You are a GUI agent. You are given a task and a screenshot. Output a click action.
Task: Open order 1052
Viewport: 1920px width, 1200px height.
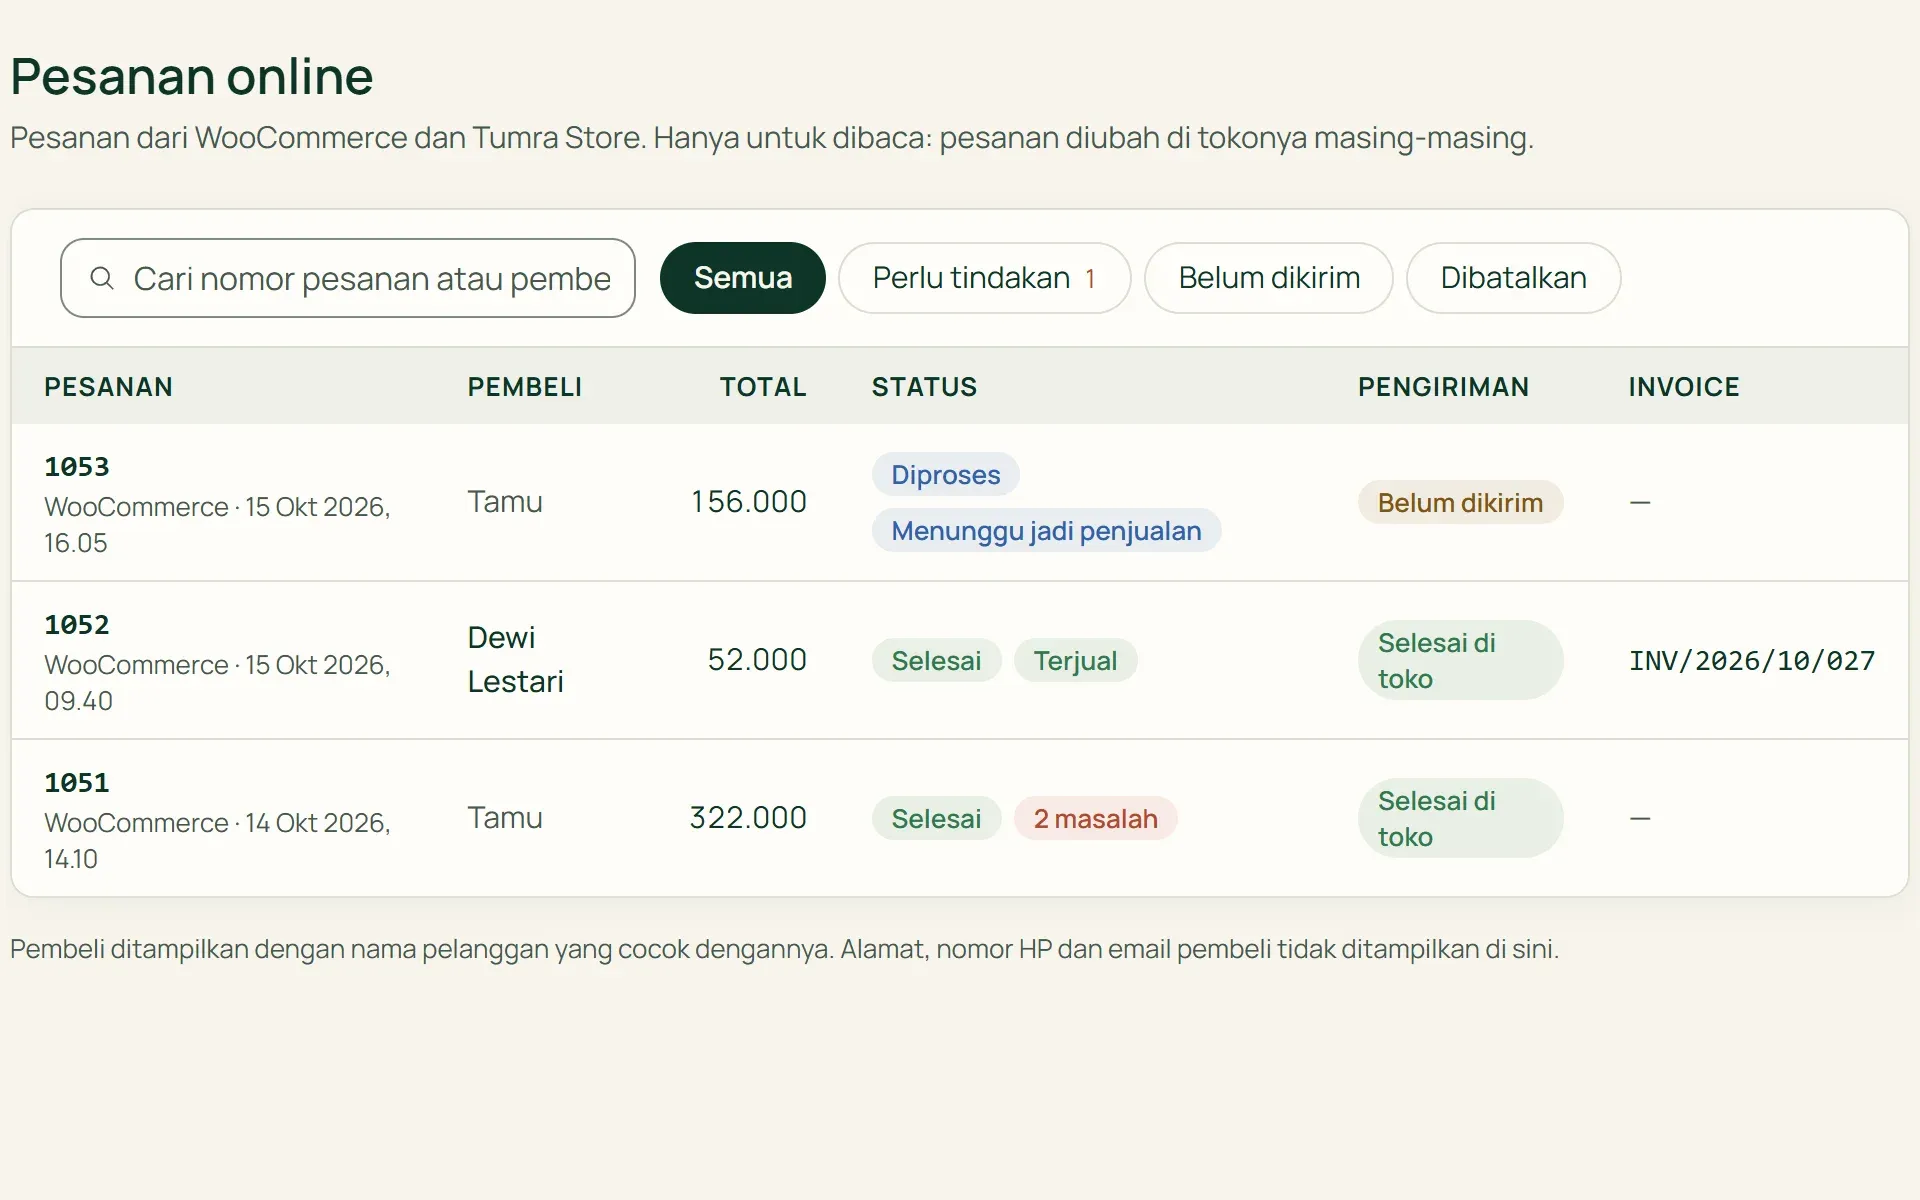coord(77,625)
